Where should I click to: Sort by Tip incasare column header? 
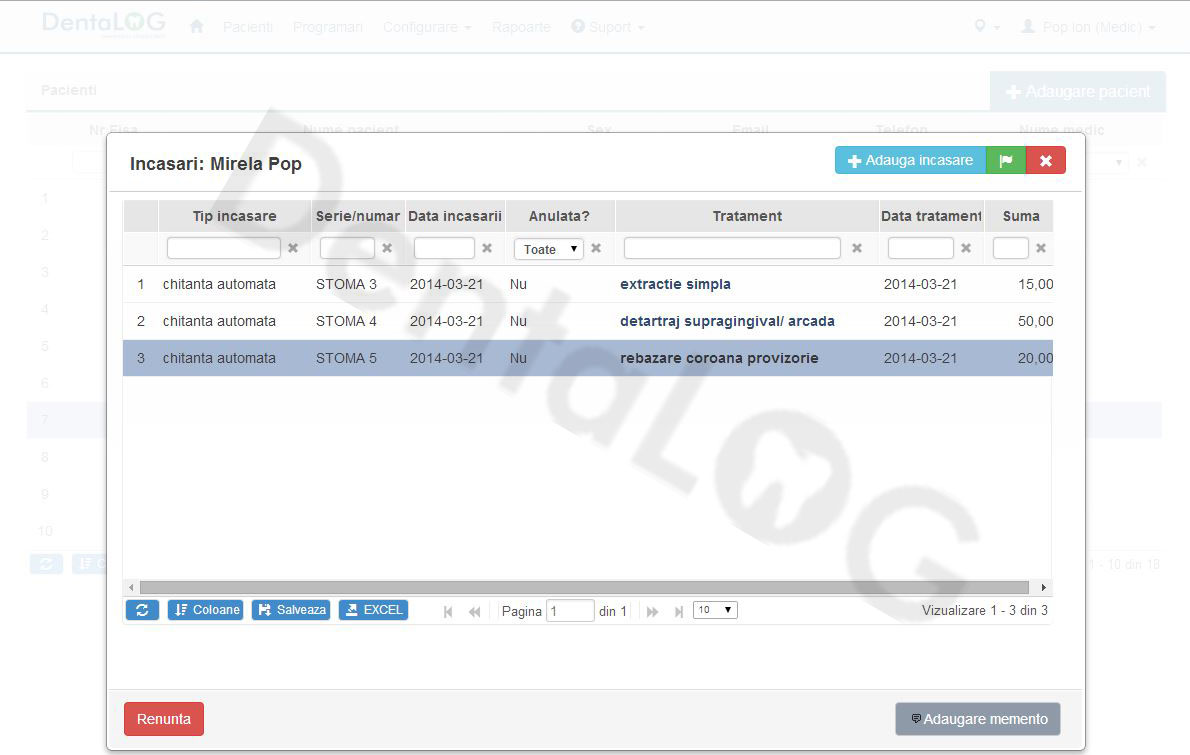235,216
